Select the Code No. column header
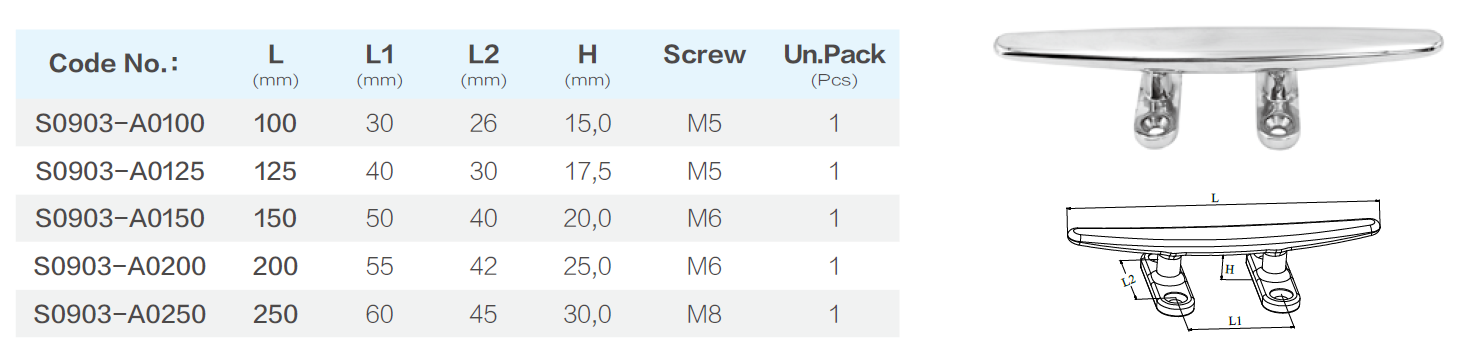The height and width of the screenshot is (363, 1466). pos(113,64)
